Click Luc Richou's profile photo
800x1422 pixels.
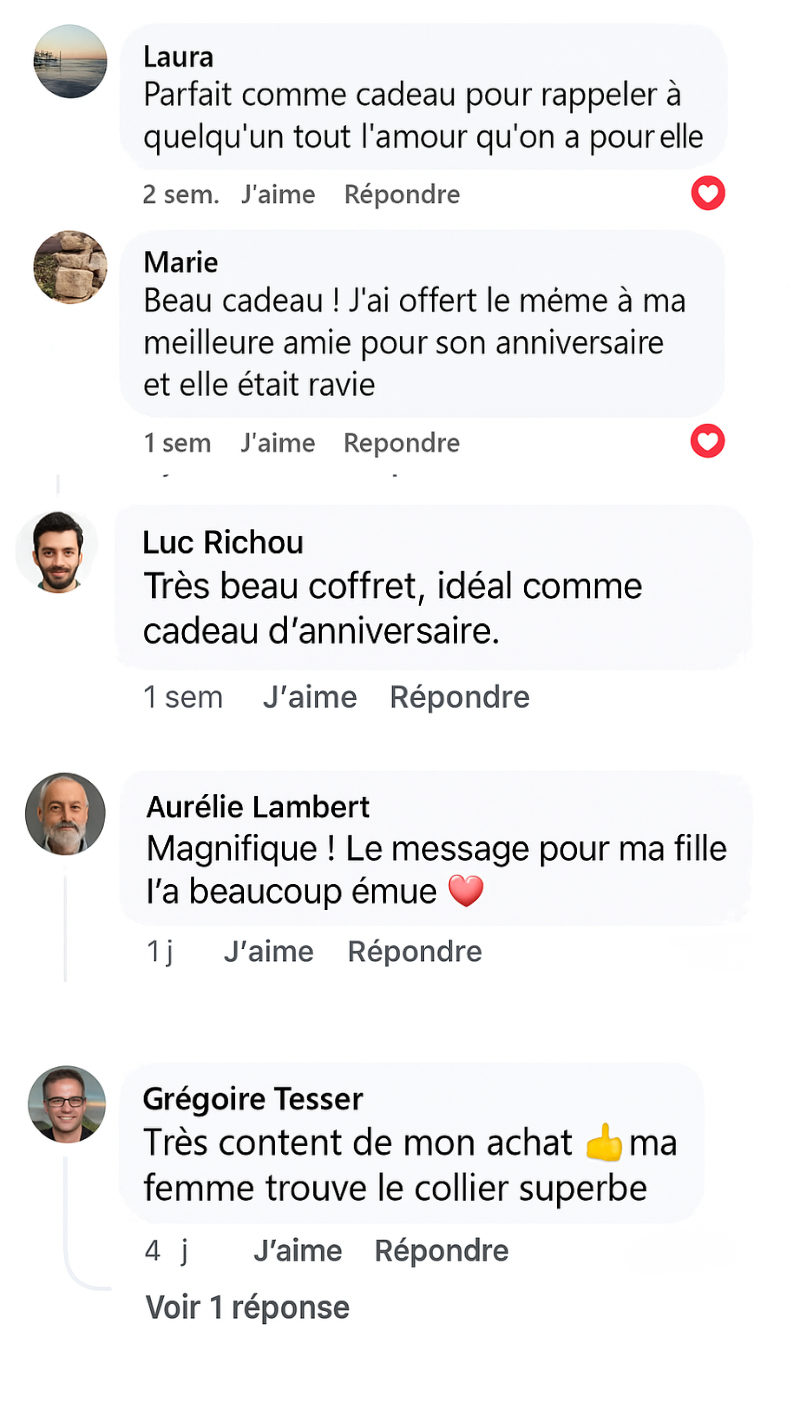[56, 551]
